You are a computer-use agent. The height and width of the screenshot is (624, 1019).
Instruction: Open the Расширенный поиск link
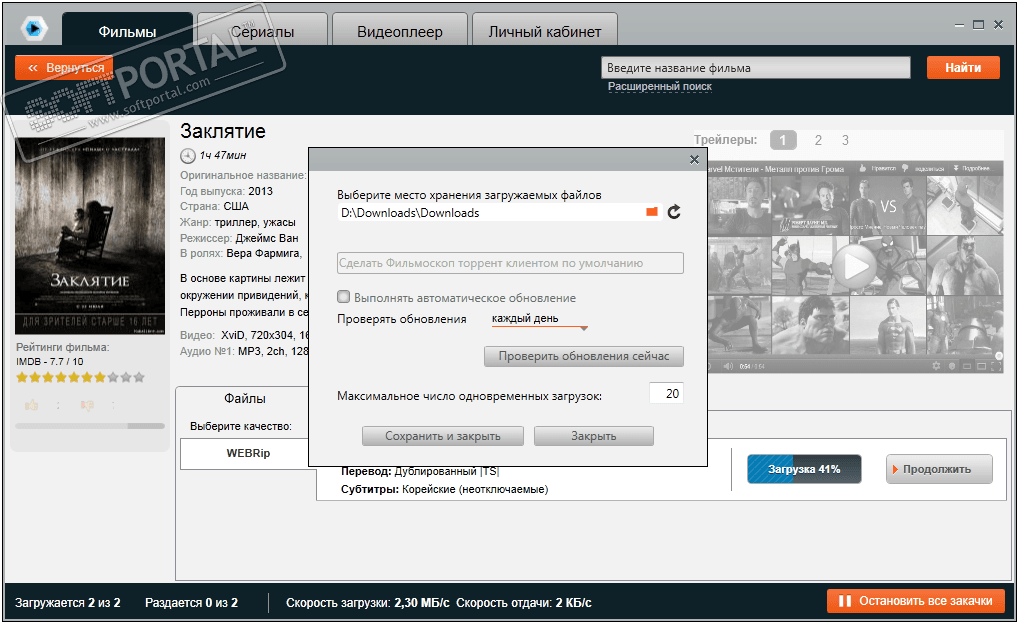(x=660, y=86)
